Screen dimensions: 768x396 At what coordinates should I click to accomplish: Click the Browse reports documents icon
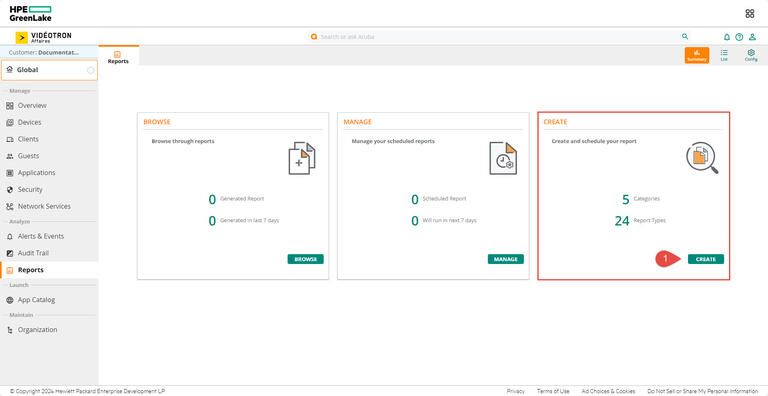(302, 158)
